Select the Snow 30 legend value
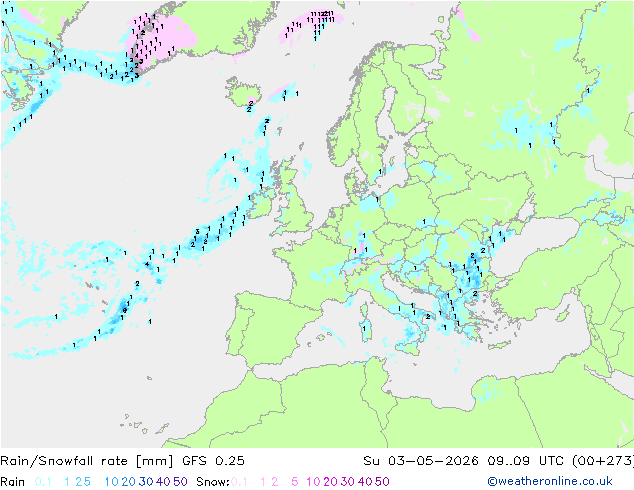The image size is (634, 490). pos(348,482)
